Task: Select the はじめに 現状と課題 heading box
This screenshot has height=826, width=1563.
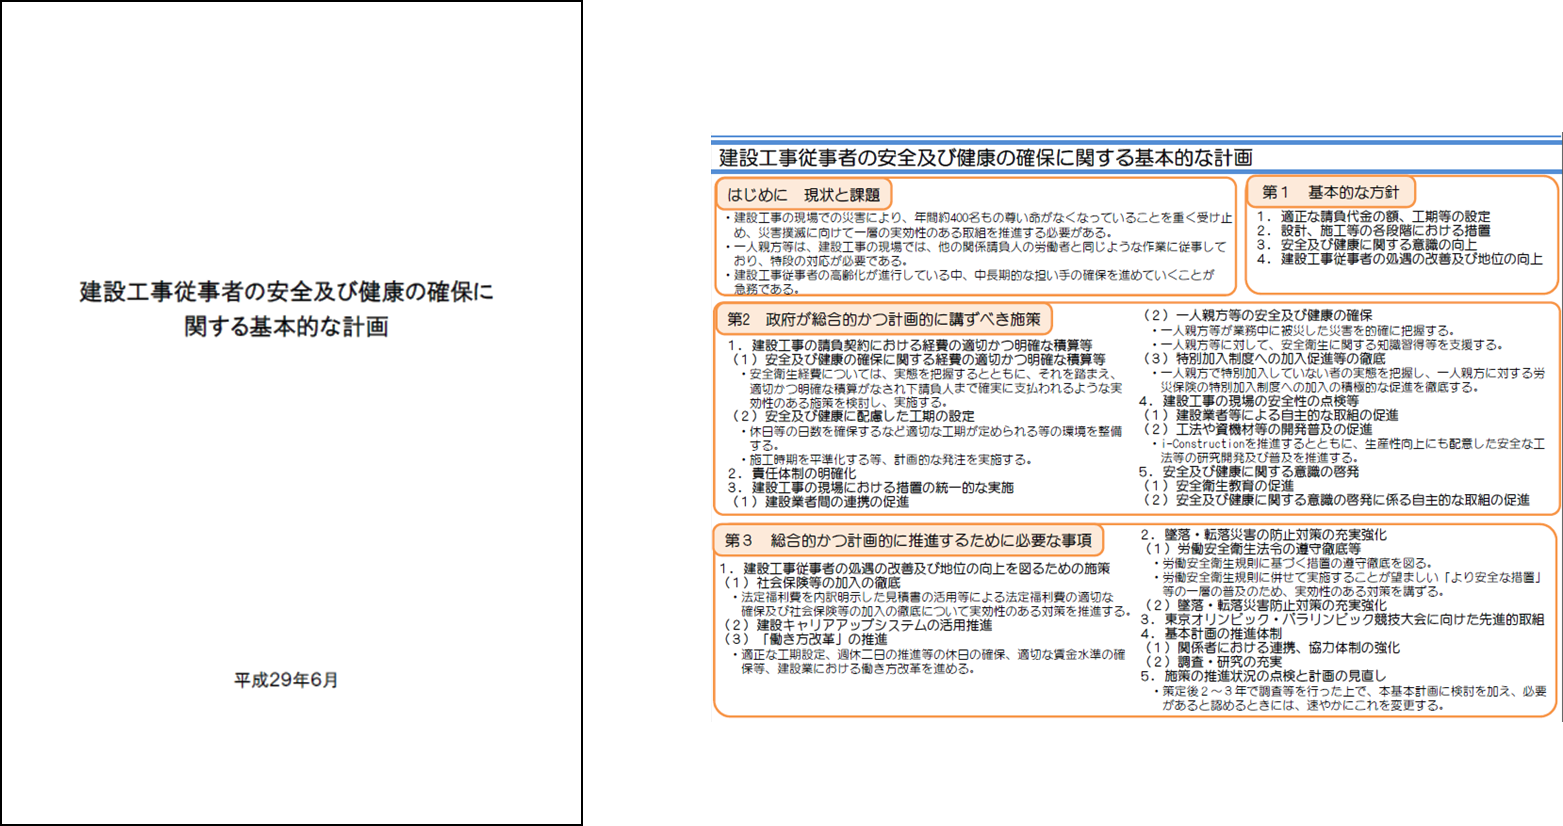Action: 803,195
